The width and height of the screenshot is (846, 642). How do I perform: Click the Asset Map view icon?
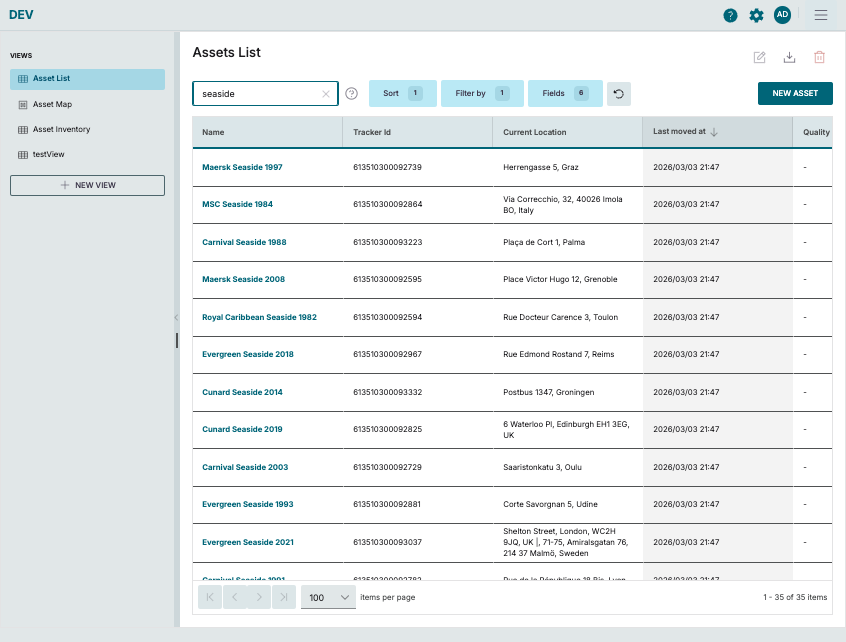point(23,105)
